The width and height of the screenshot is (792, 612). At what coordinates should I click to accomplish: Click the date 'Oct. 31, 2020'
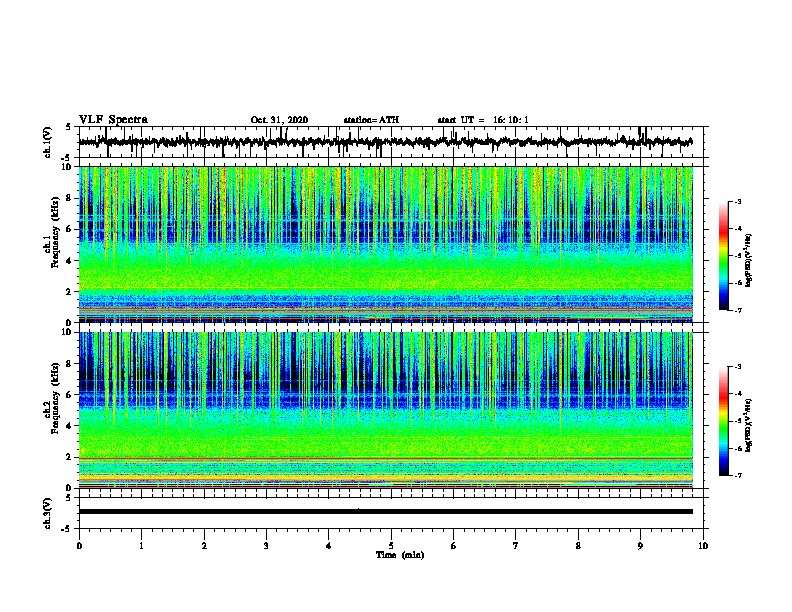279,120
